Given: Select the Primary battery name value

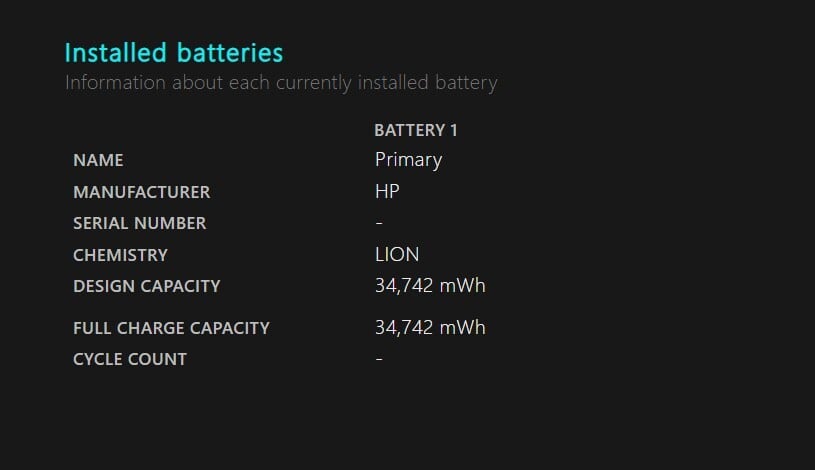Looking at the screenshot, I should coord(408,159).
